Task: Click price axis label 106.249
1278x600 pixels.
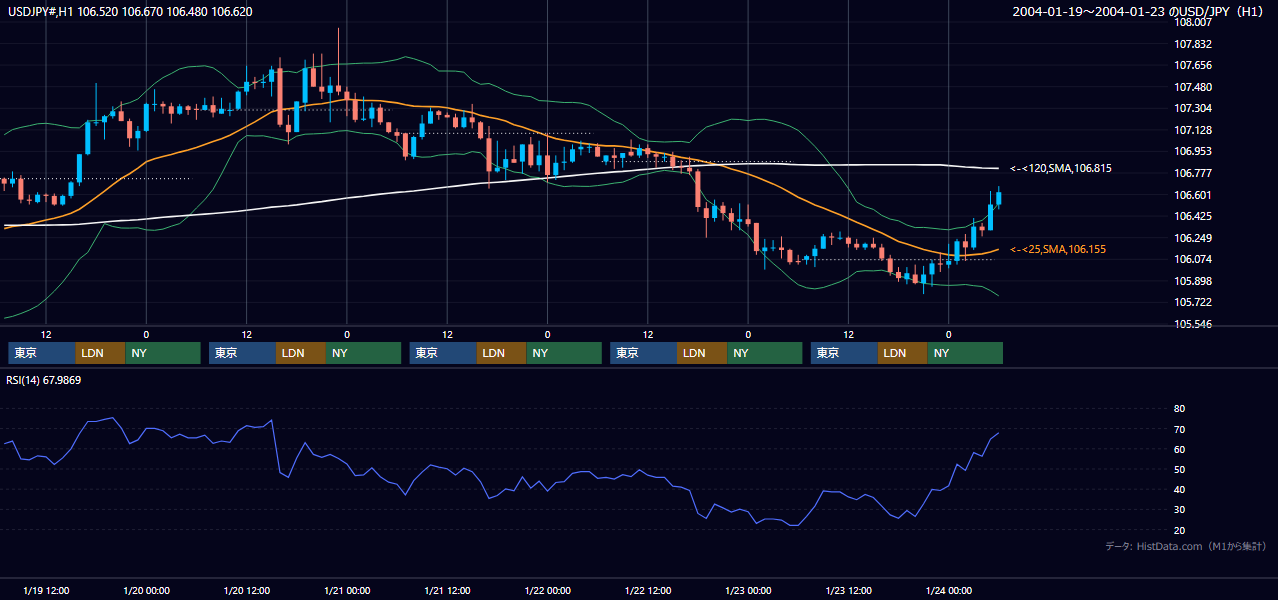Action: [1193, 238]
